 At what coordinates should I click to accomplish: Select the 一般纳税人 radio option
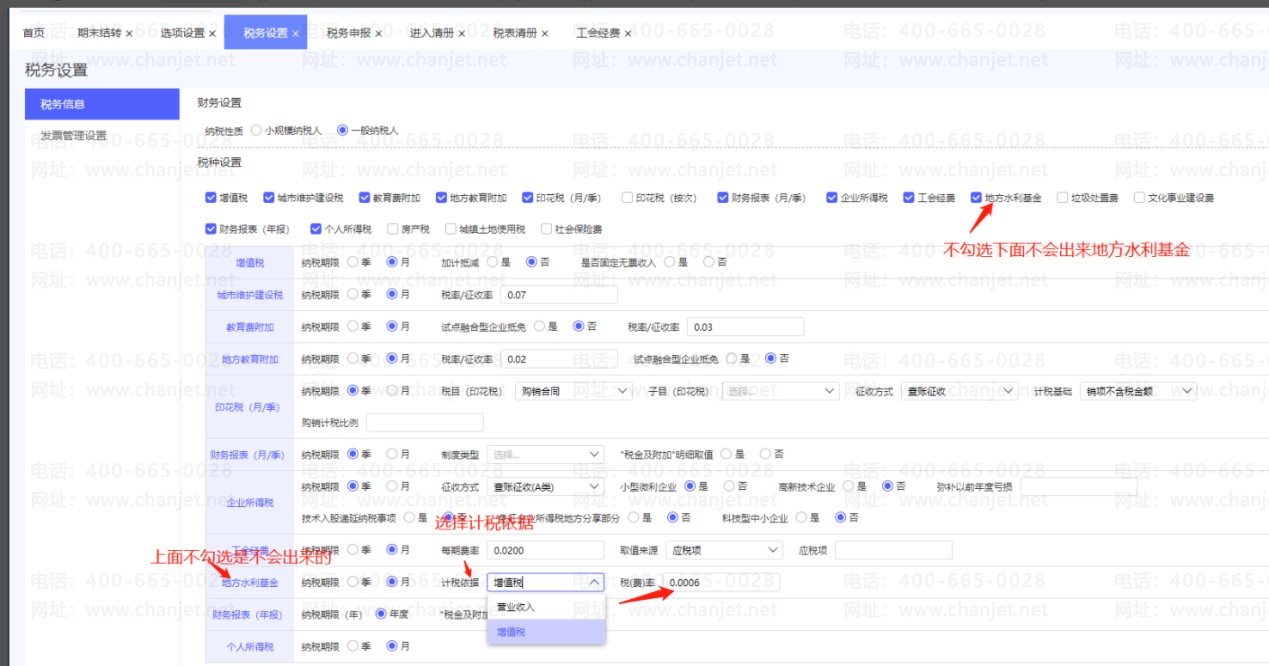[343, 130]
